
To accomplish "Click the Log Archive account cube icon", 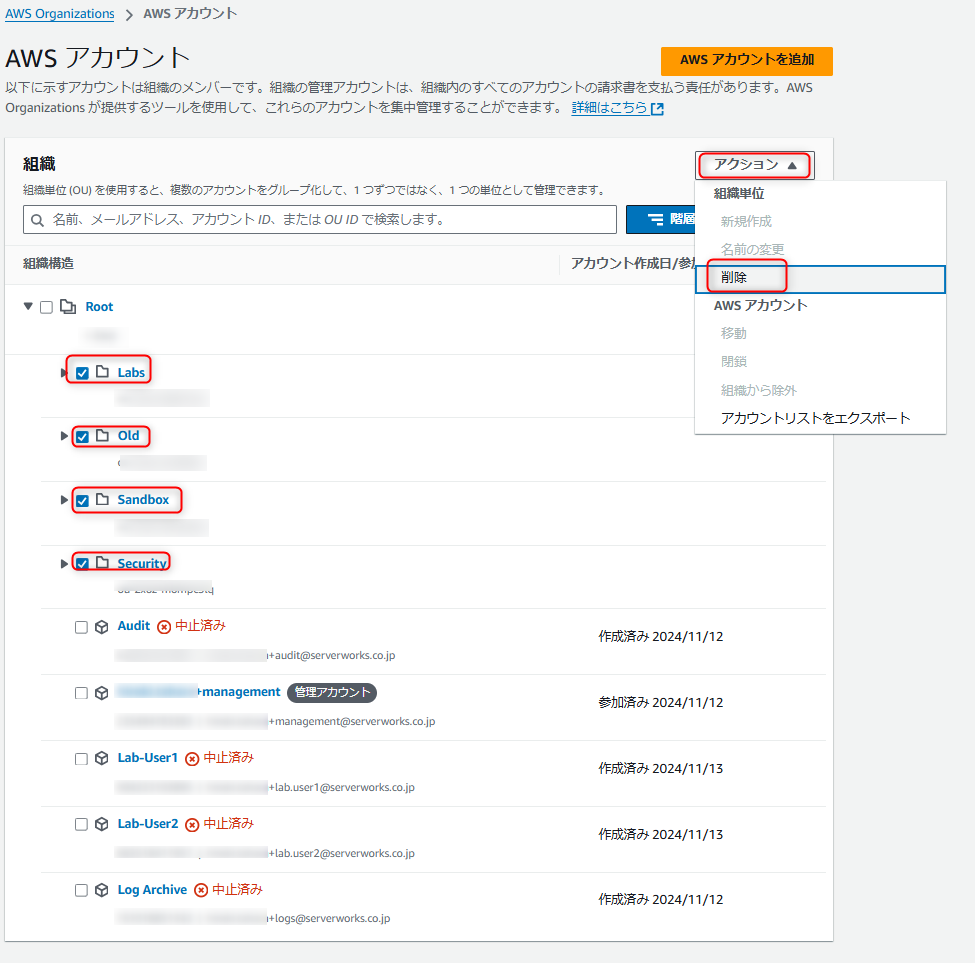I will tap(101, 890).
